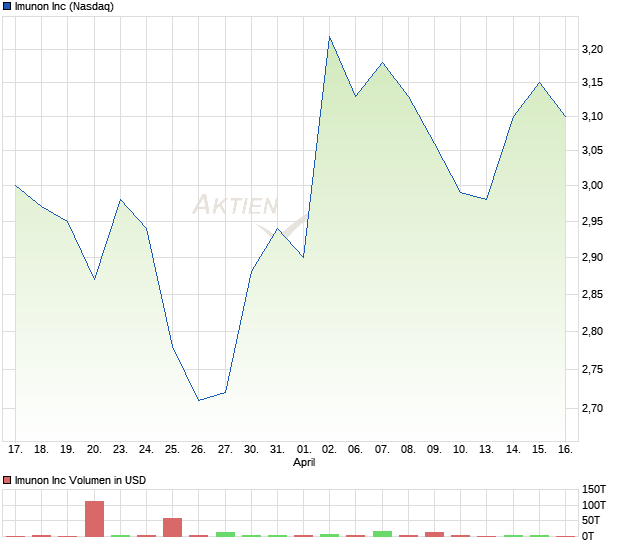Click the red volume bar on the 25th
Screen dimensions: 620x546
[x=172, y=527]
